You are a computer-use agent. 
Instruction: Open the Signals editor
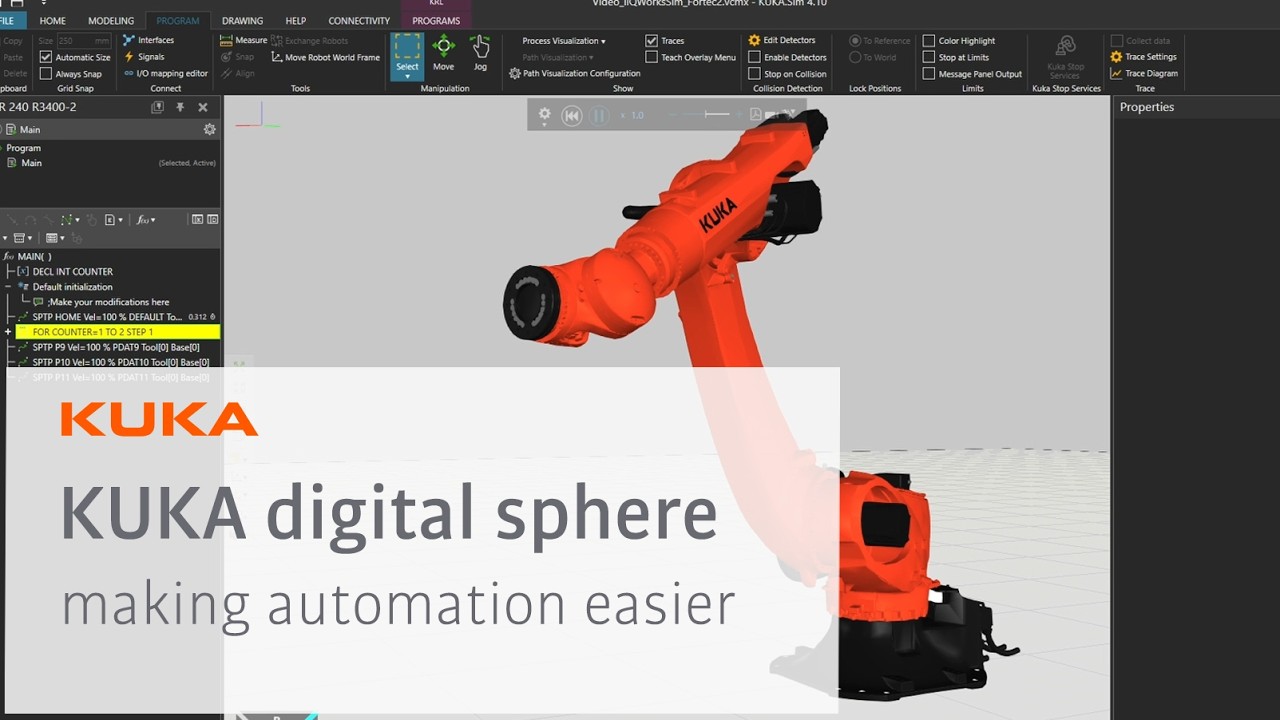click(144, 57)
